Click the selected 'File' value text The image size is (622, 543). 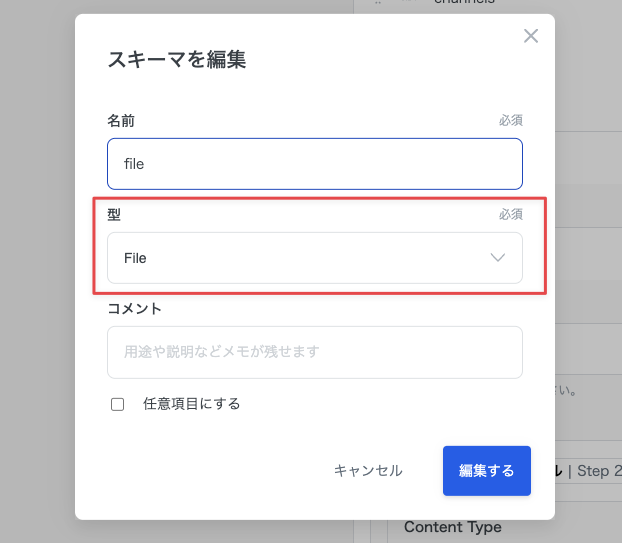135,258
